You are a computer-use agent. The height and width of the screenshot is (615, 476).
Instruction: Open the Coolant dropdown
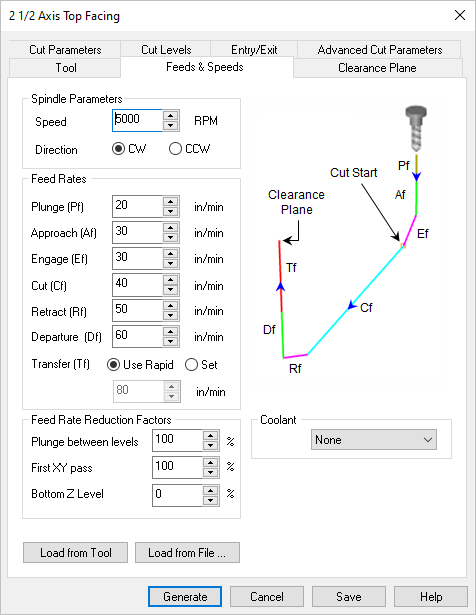(x=374, y=439)
